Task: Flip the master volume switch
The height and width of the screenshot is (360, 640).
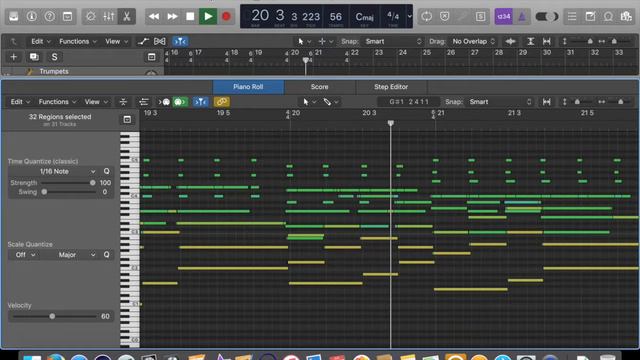Action: tap(547, 16)
